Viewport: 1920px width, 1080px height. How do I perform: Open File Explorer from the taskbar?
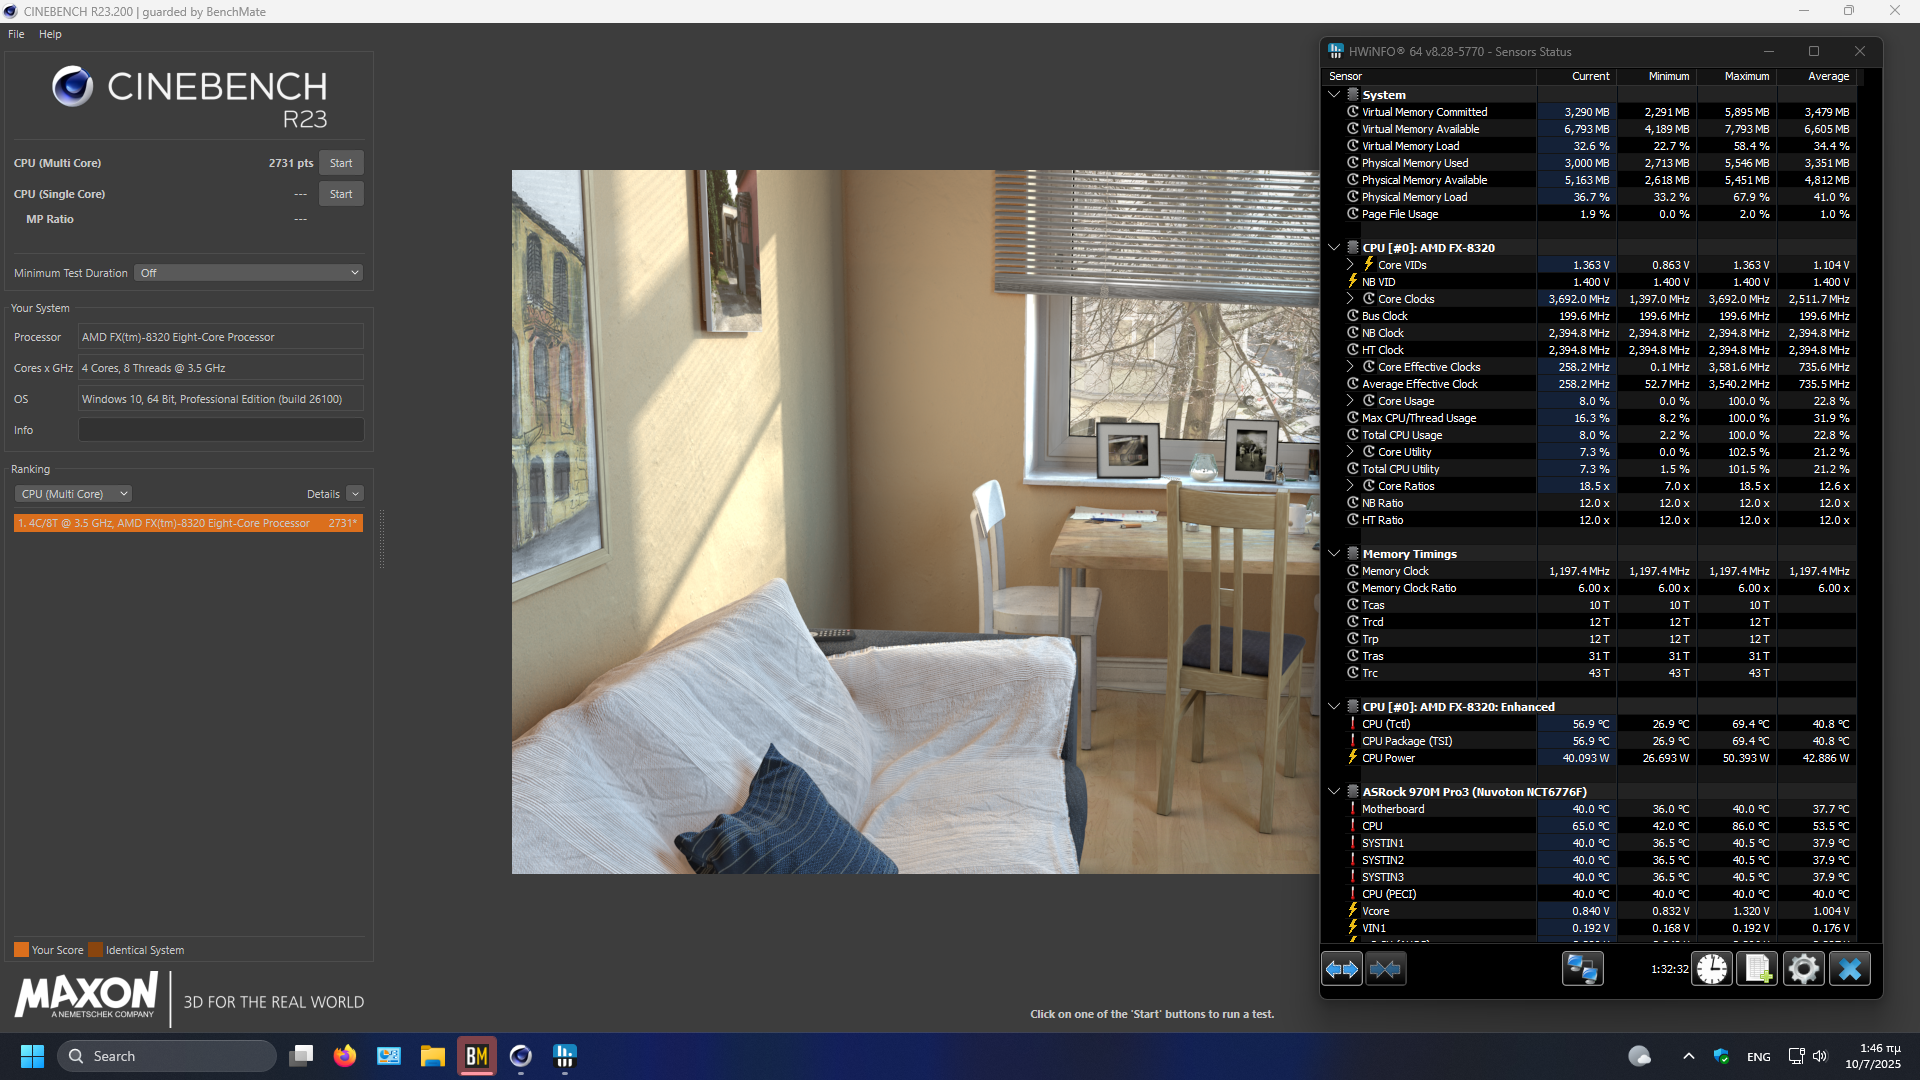[x=433, y=1056]
